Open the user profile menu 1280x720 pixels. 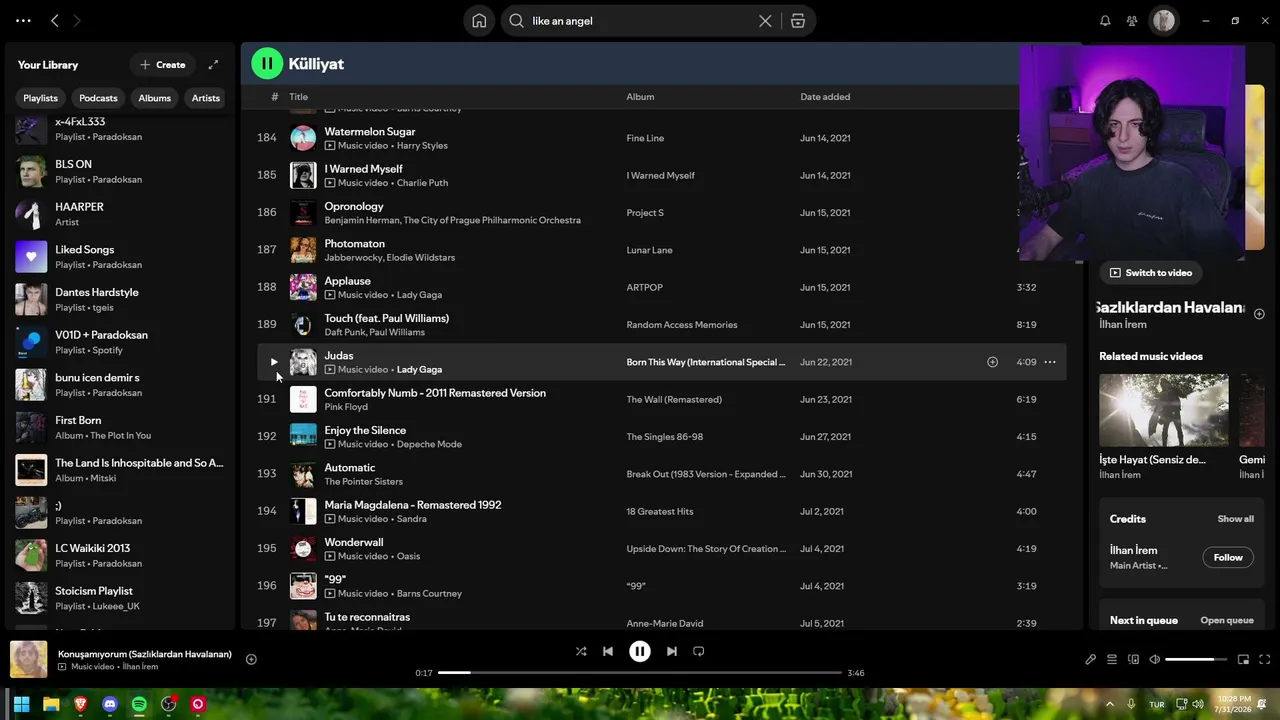point(1164,21)
